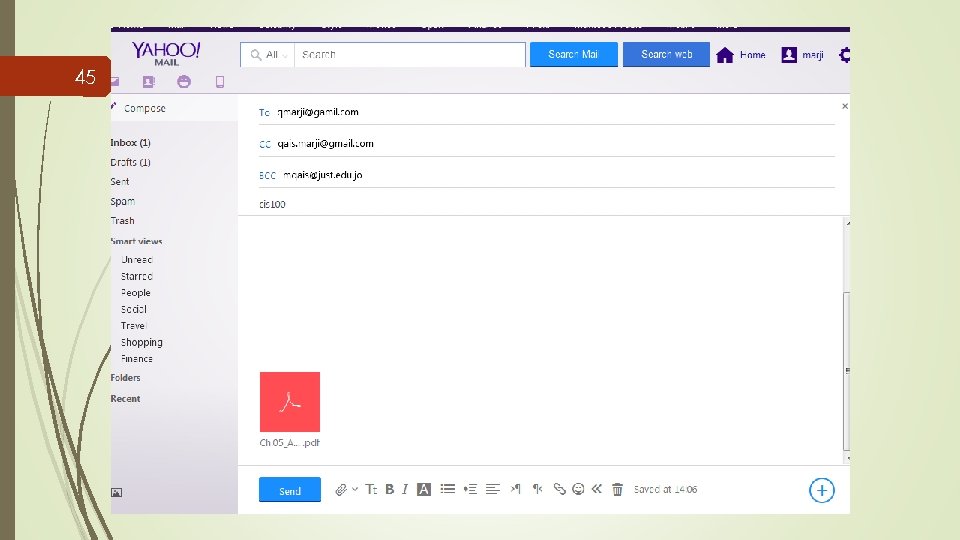Select the People smart view
960x540 pixels.
coord(135,293)
